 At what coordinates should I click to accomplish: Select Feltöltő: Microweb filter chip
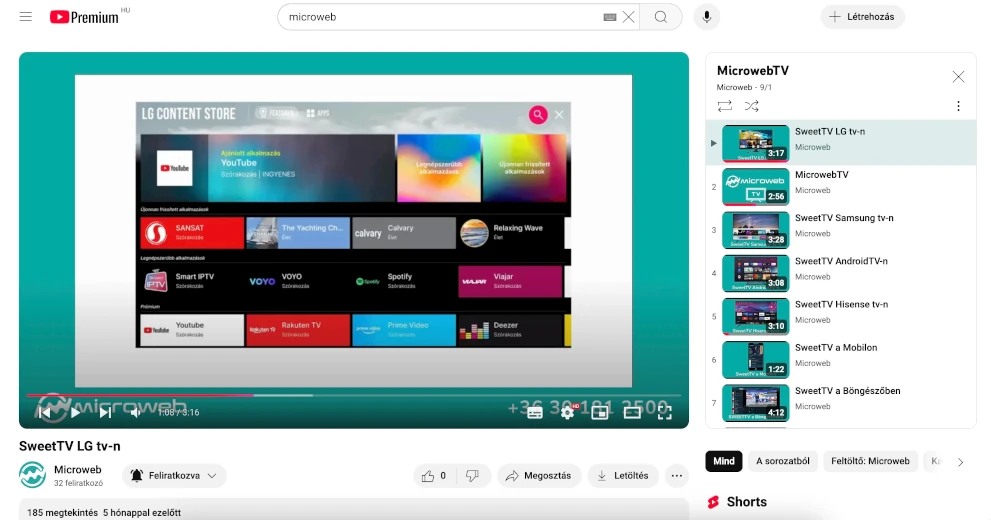[x=870, y=461]
